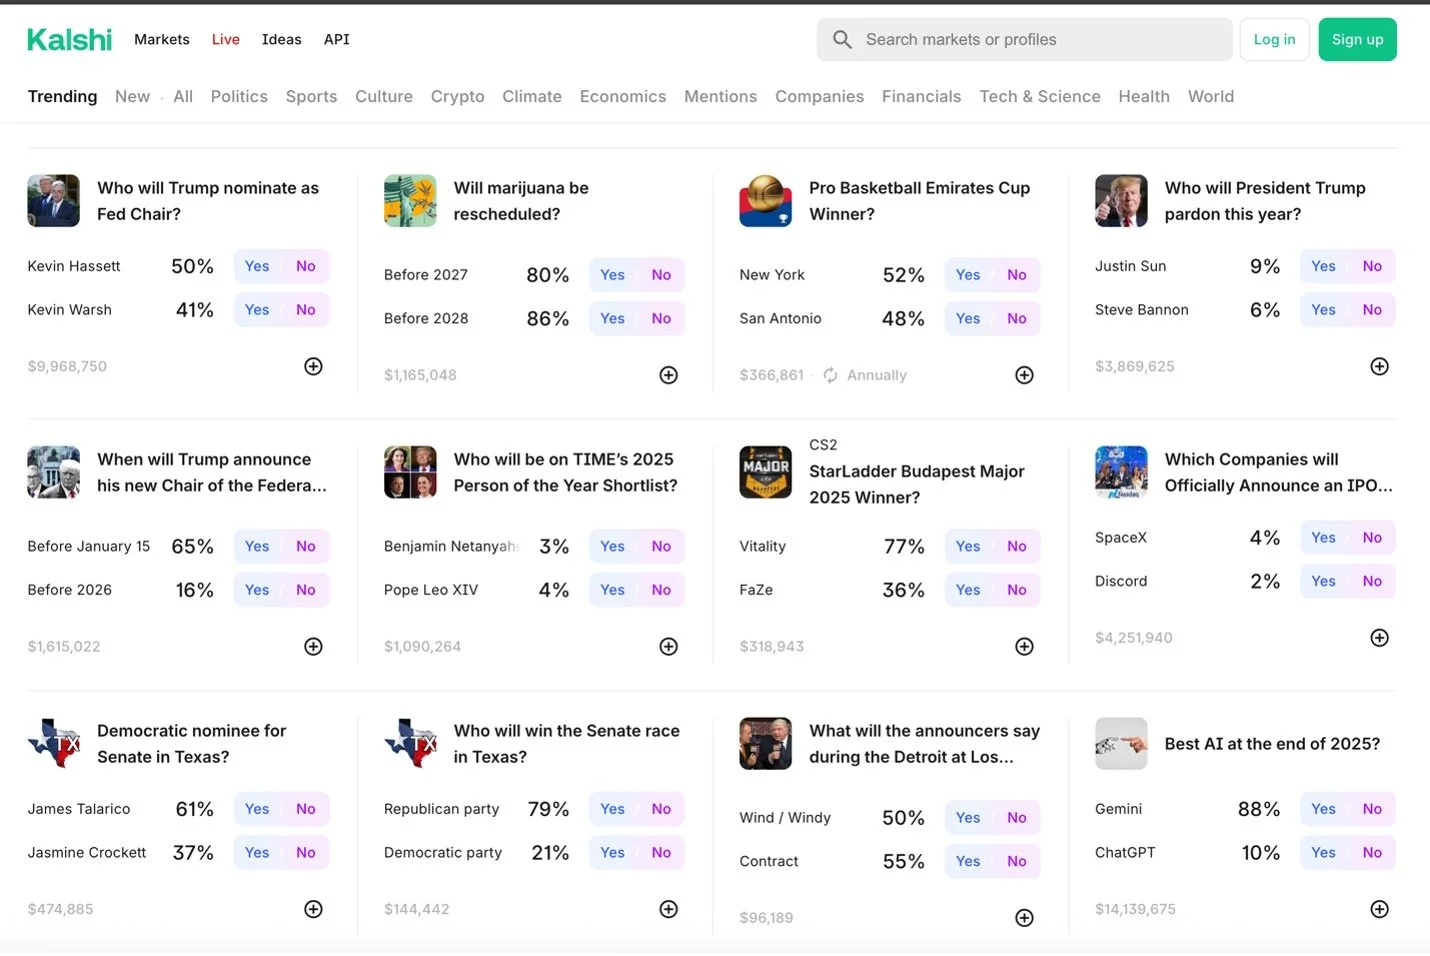This screenshot has width=1430, height=956.
Task: Open Fed Chair market thumbnail
Action: tap(53, 200)
